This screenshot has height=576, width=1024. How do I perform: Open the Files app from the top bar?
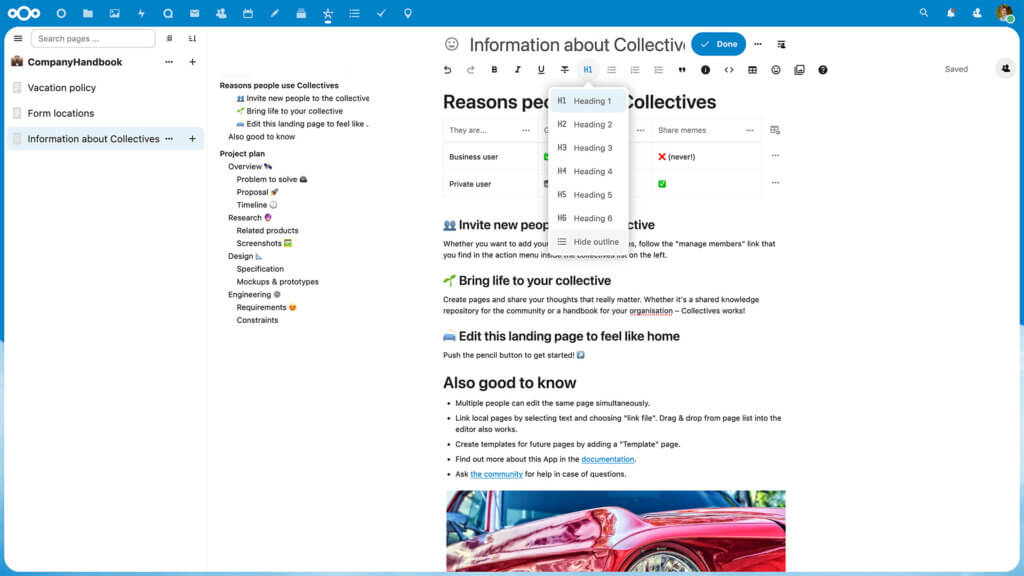pyautogui.click(x=86, y=12)
